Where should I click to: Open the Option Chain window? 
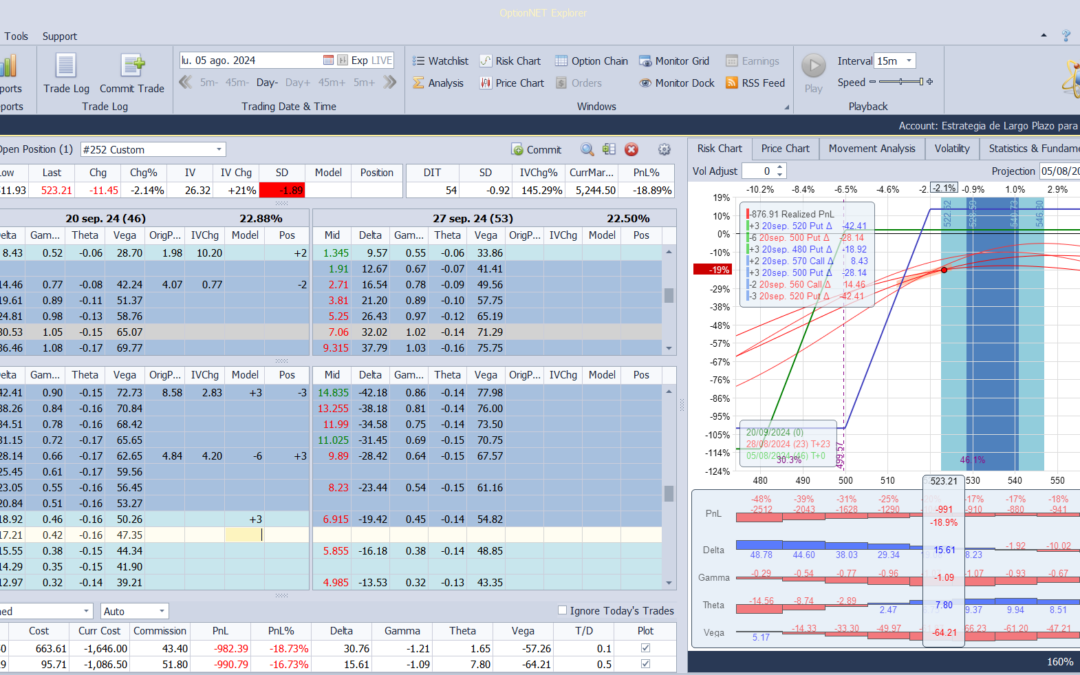[x=592, y=61]
